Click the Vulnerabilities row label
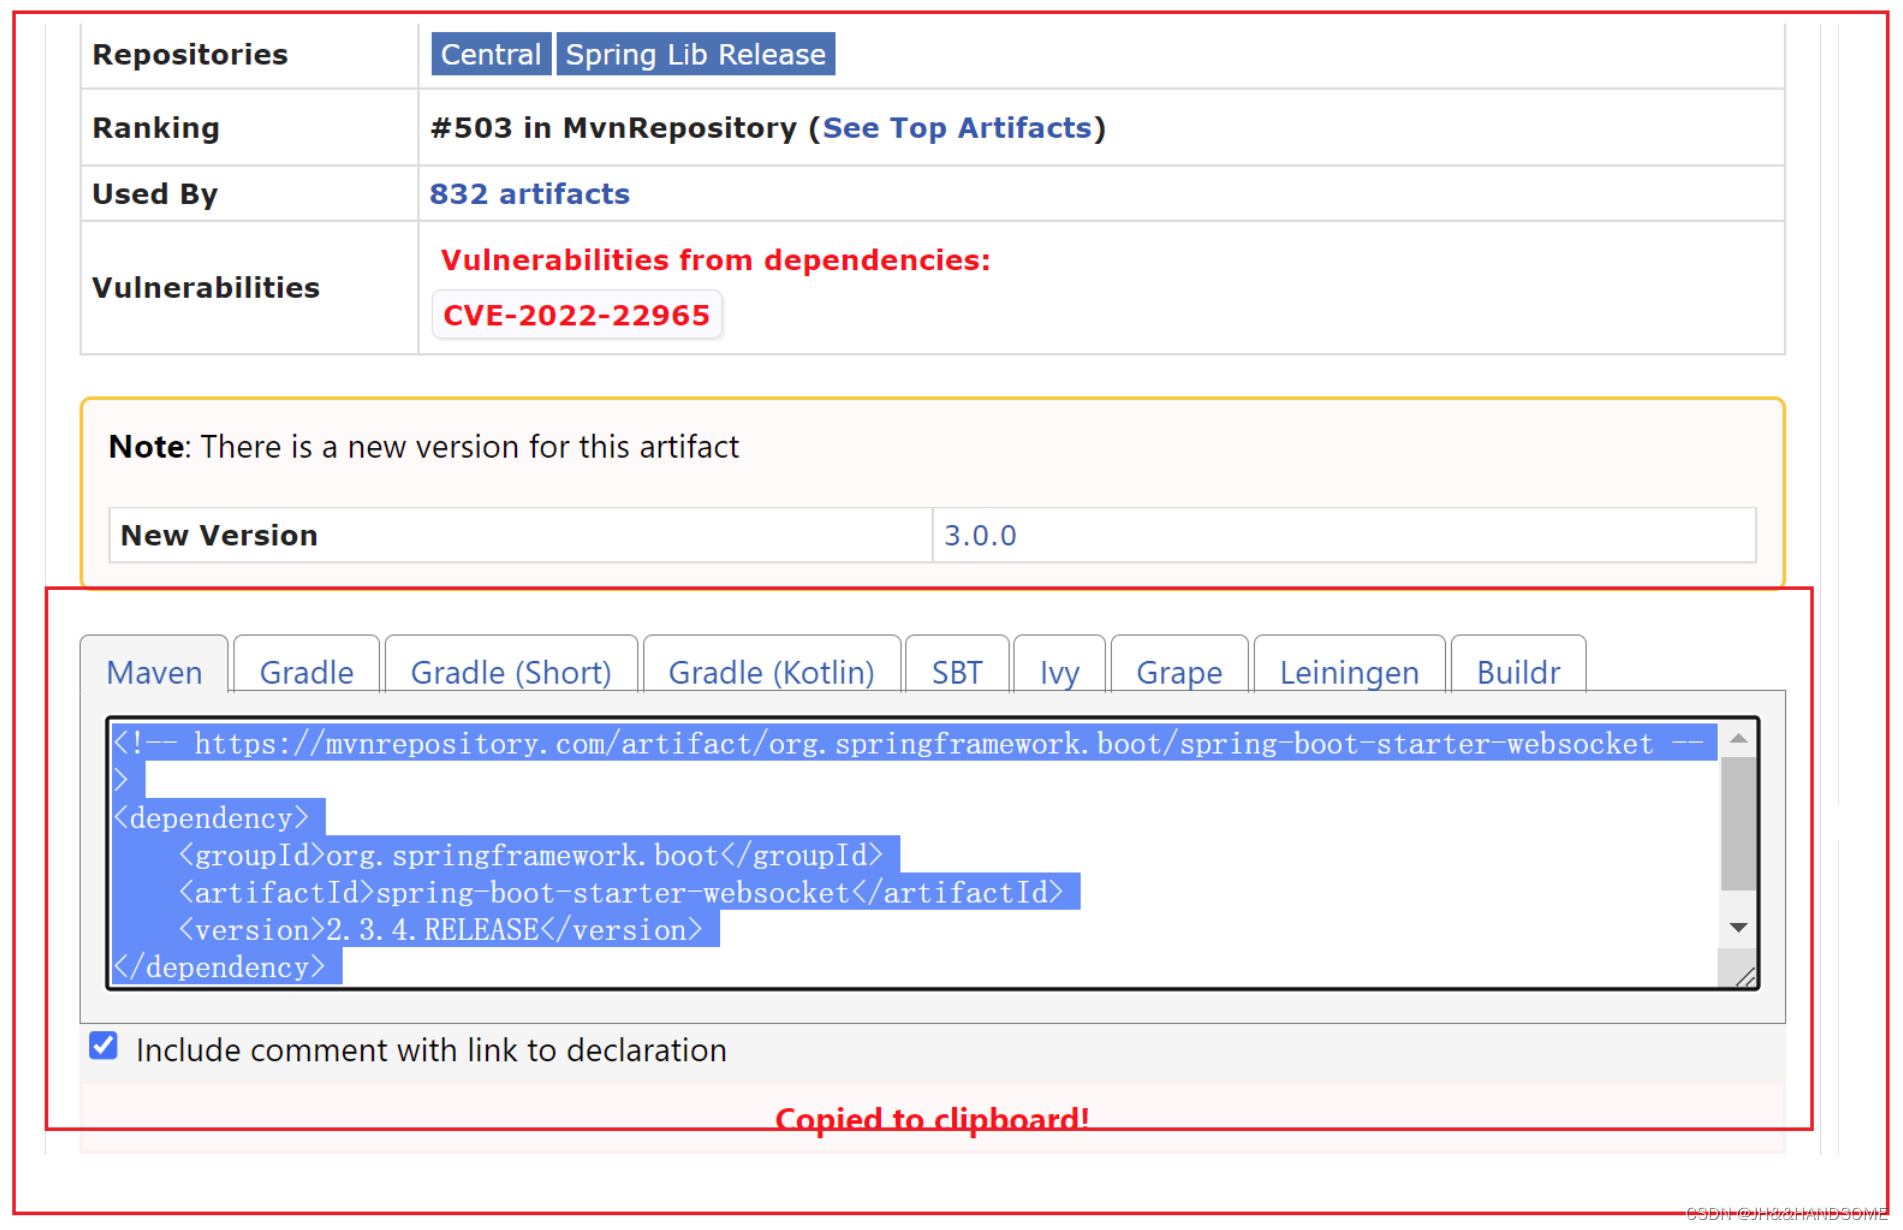 (206, 288)
